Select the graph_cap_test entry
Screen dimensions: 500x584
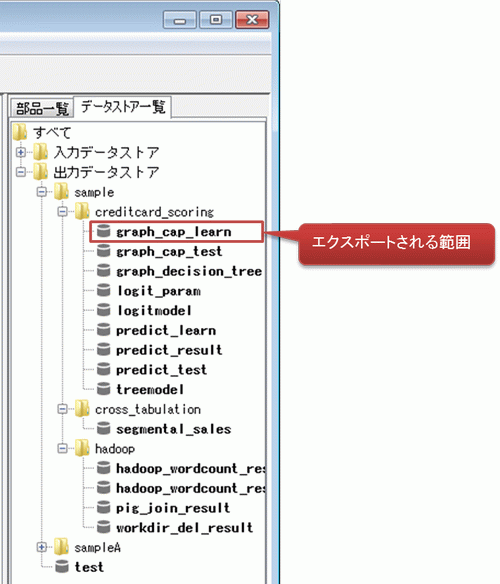coord(169,252)
